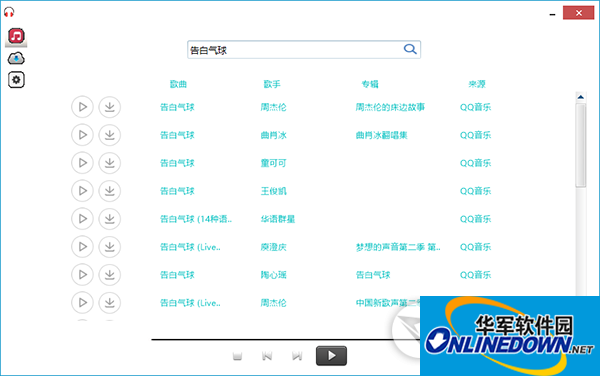Click artist name 庾澄庆
This screenshot has width=600, height=376.
[273, 247]
